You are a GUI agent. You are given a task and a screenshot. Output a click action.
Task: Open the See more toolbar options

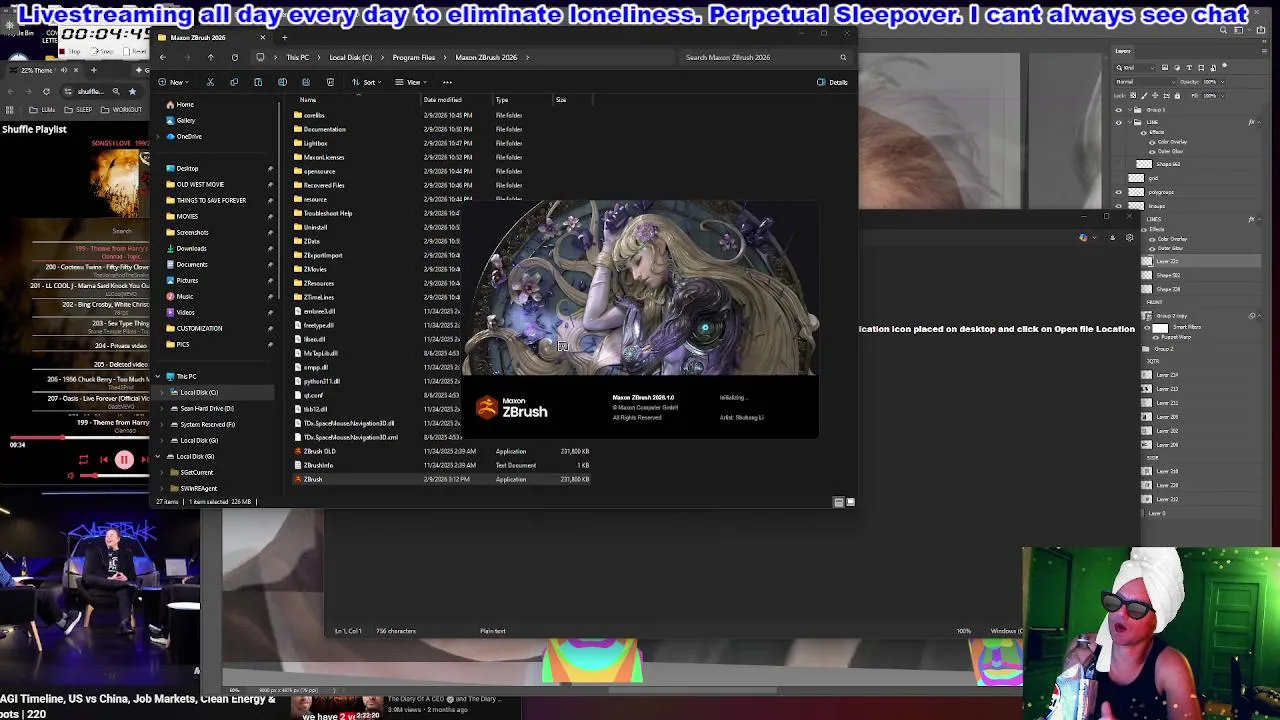click(447, 82)
